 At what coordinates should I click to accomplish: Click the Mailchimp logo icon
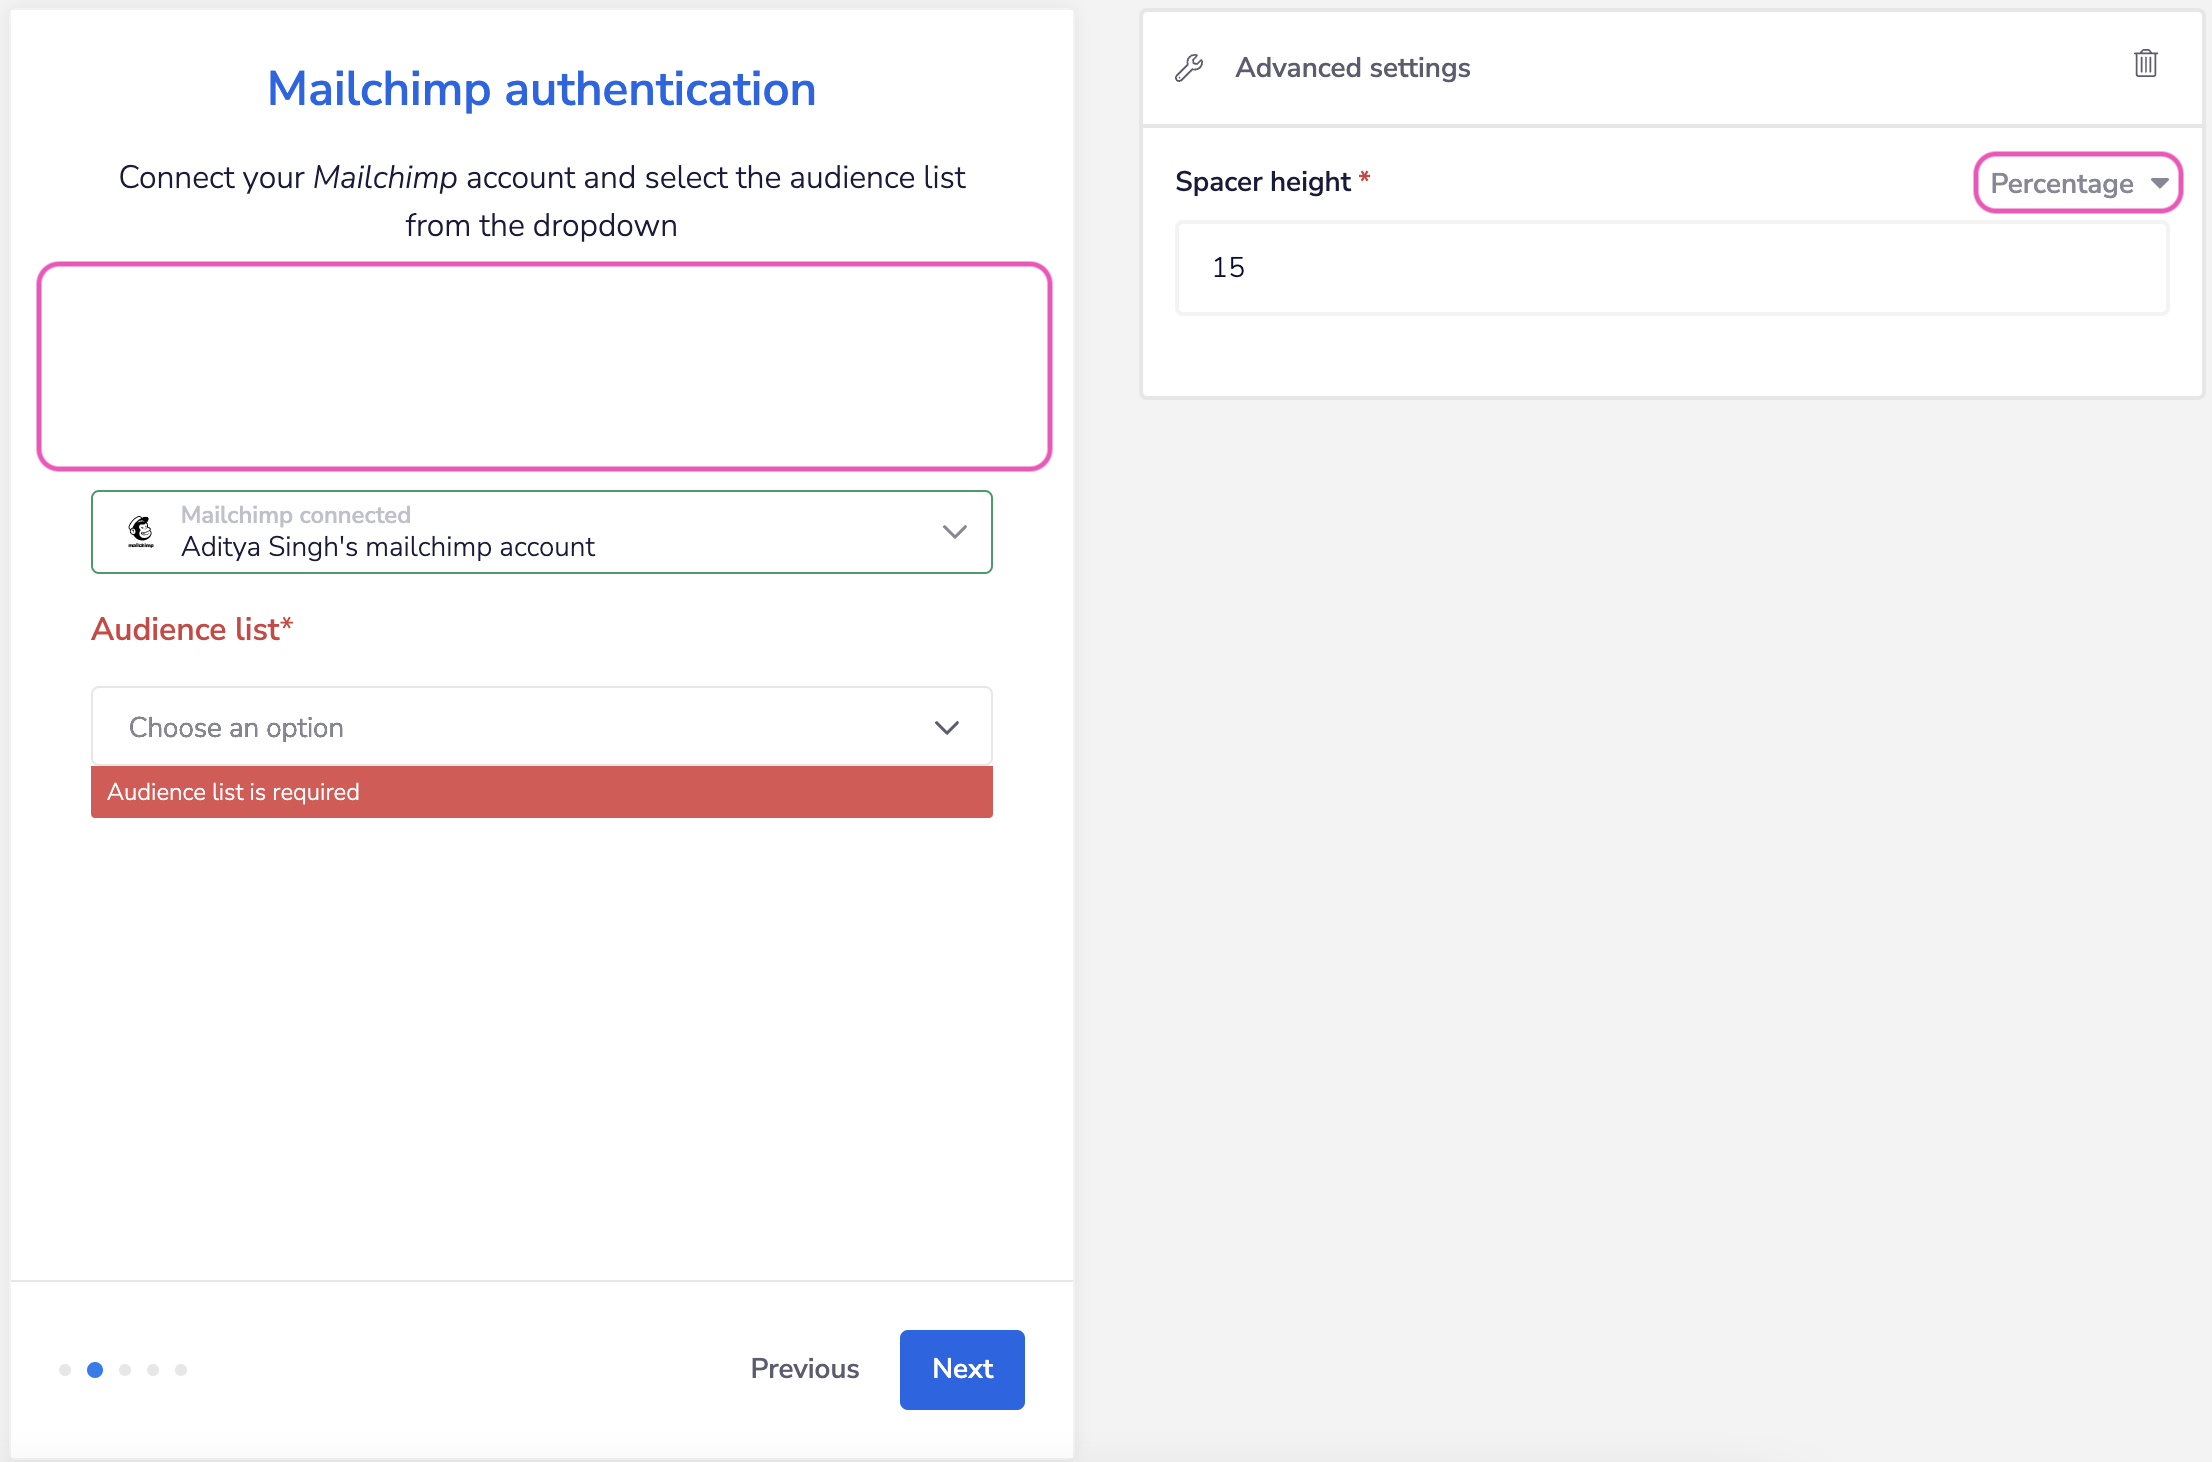[141, 531]
